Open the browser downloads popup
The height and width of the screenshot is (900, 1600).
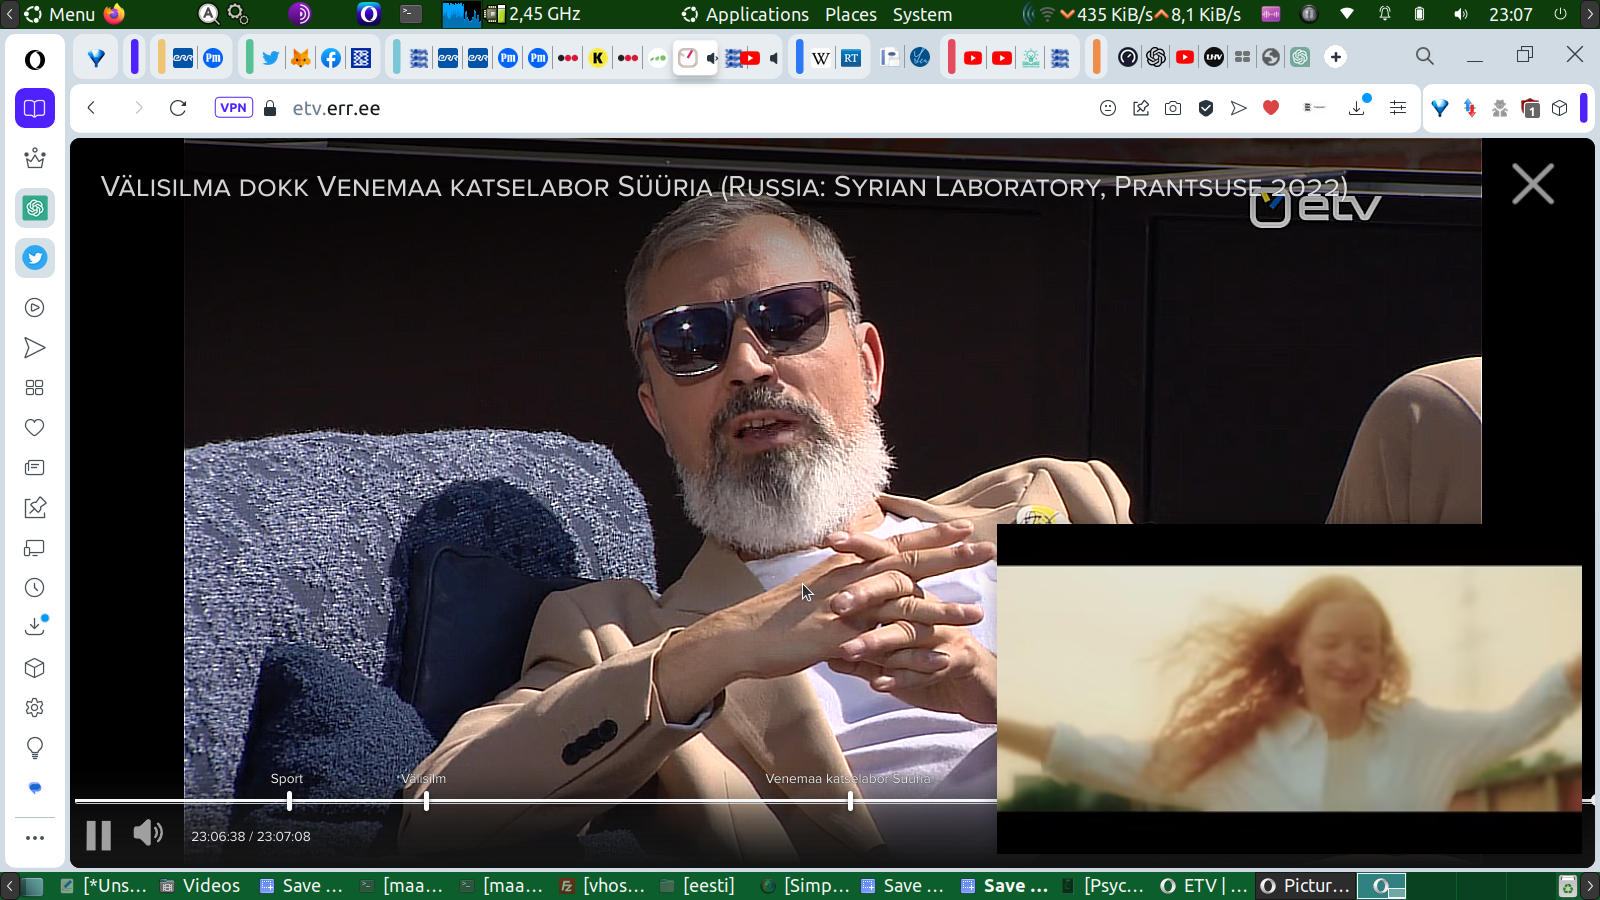[1357, 108]
